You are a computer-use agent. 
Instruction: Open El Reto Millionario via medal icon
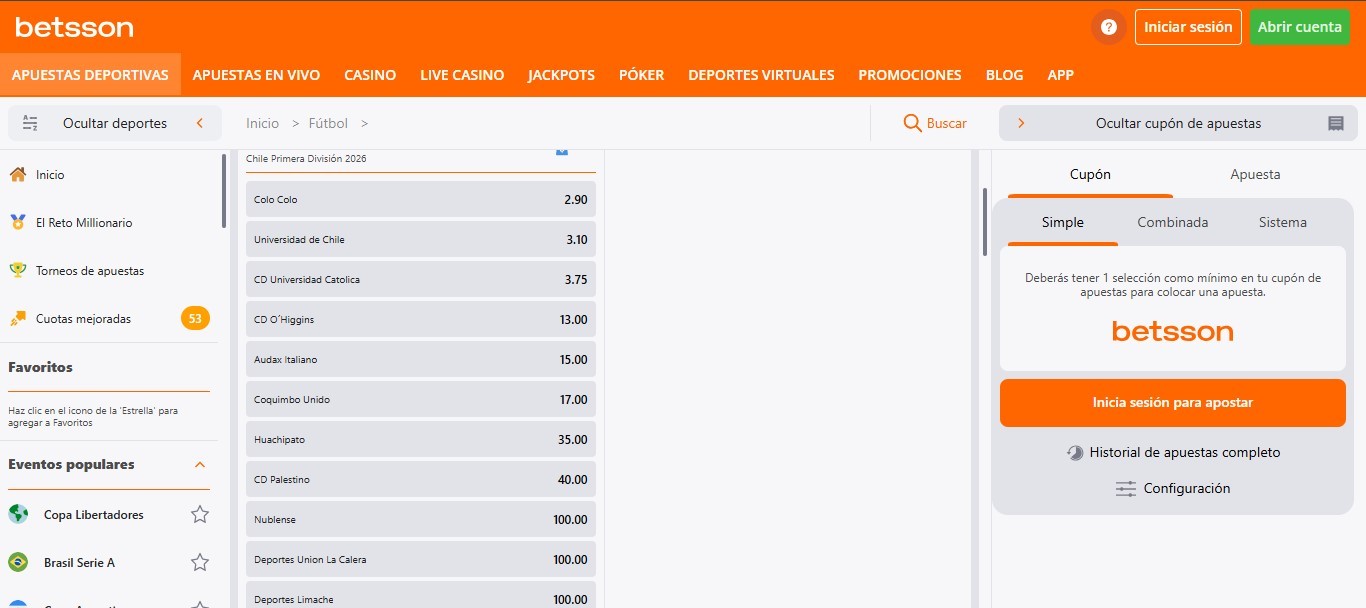point(20,222)
